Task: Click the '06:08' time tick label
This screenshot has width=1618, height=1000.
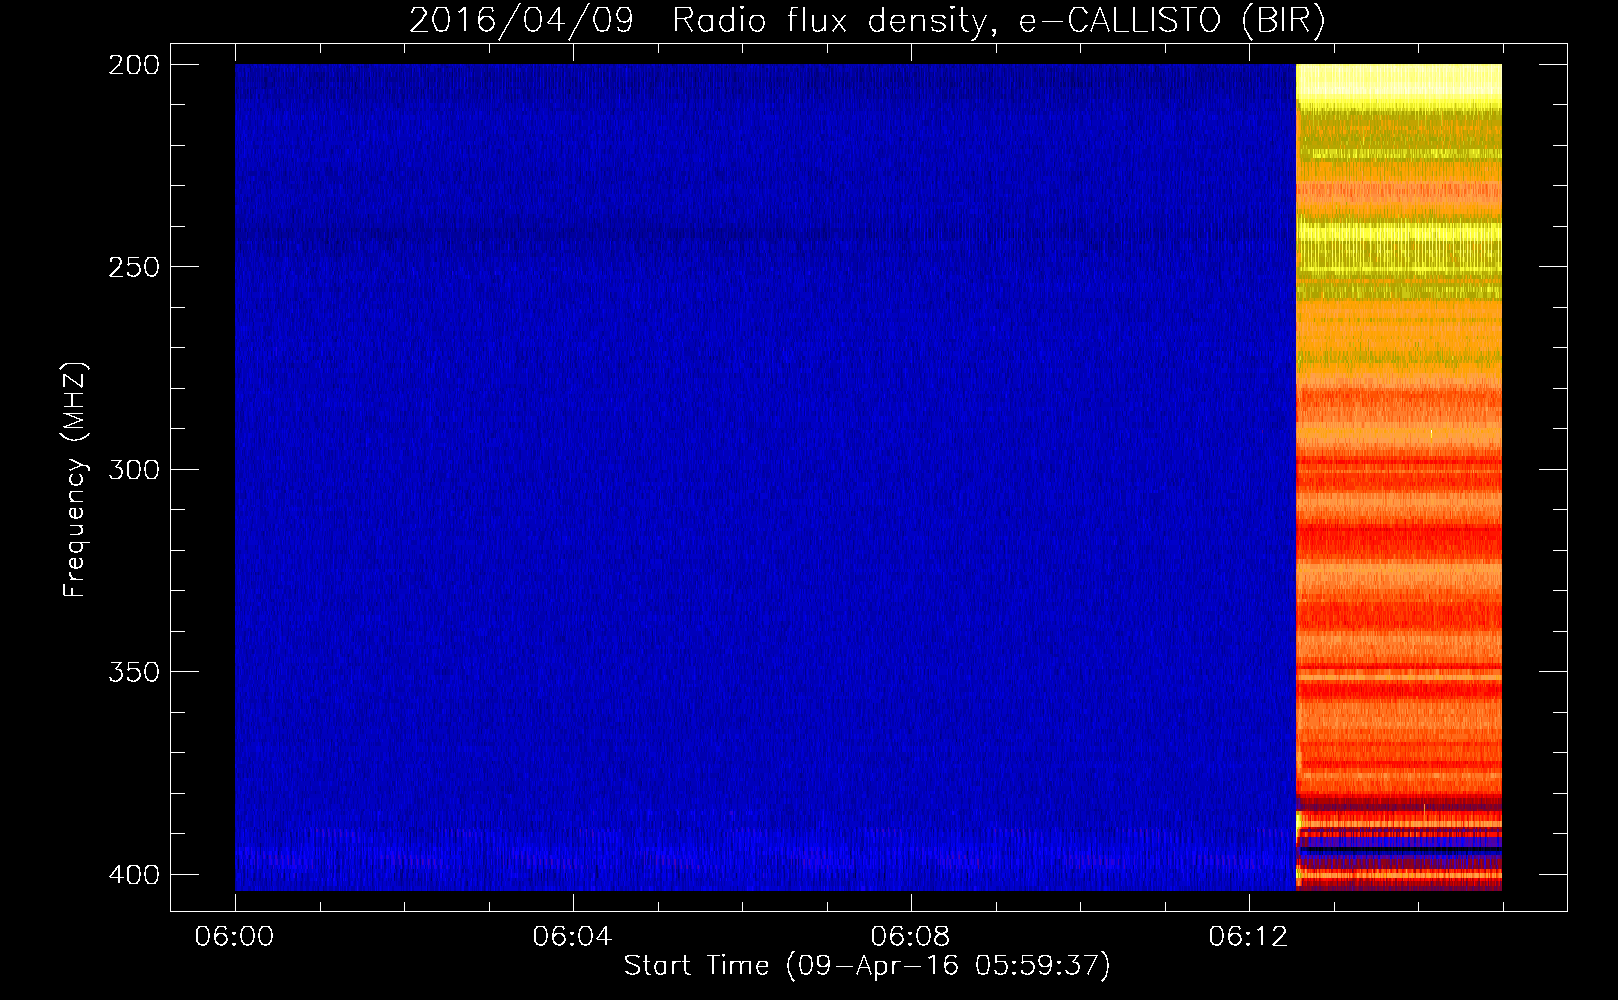Action: (x=910, y=937)
